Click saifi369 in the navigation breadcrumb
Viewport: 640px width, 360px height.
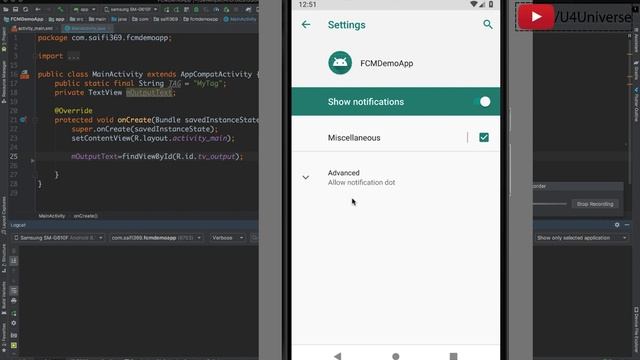pos(167,19)
